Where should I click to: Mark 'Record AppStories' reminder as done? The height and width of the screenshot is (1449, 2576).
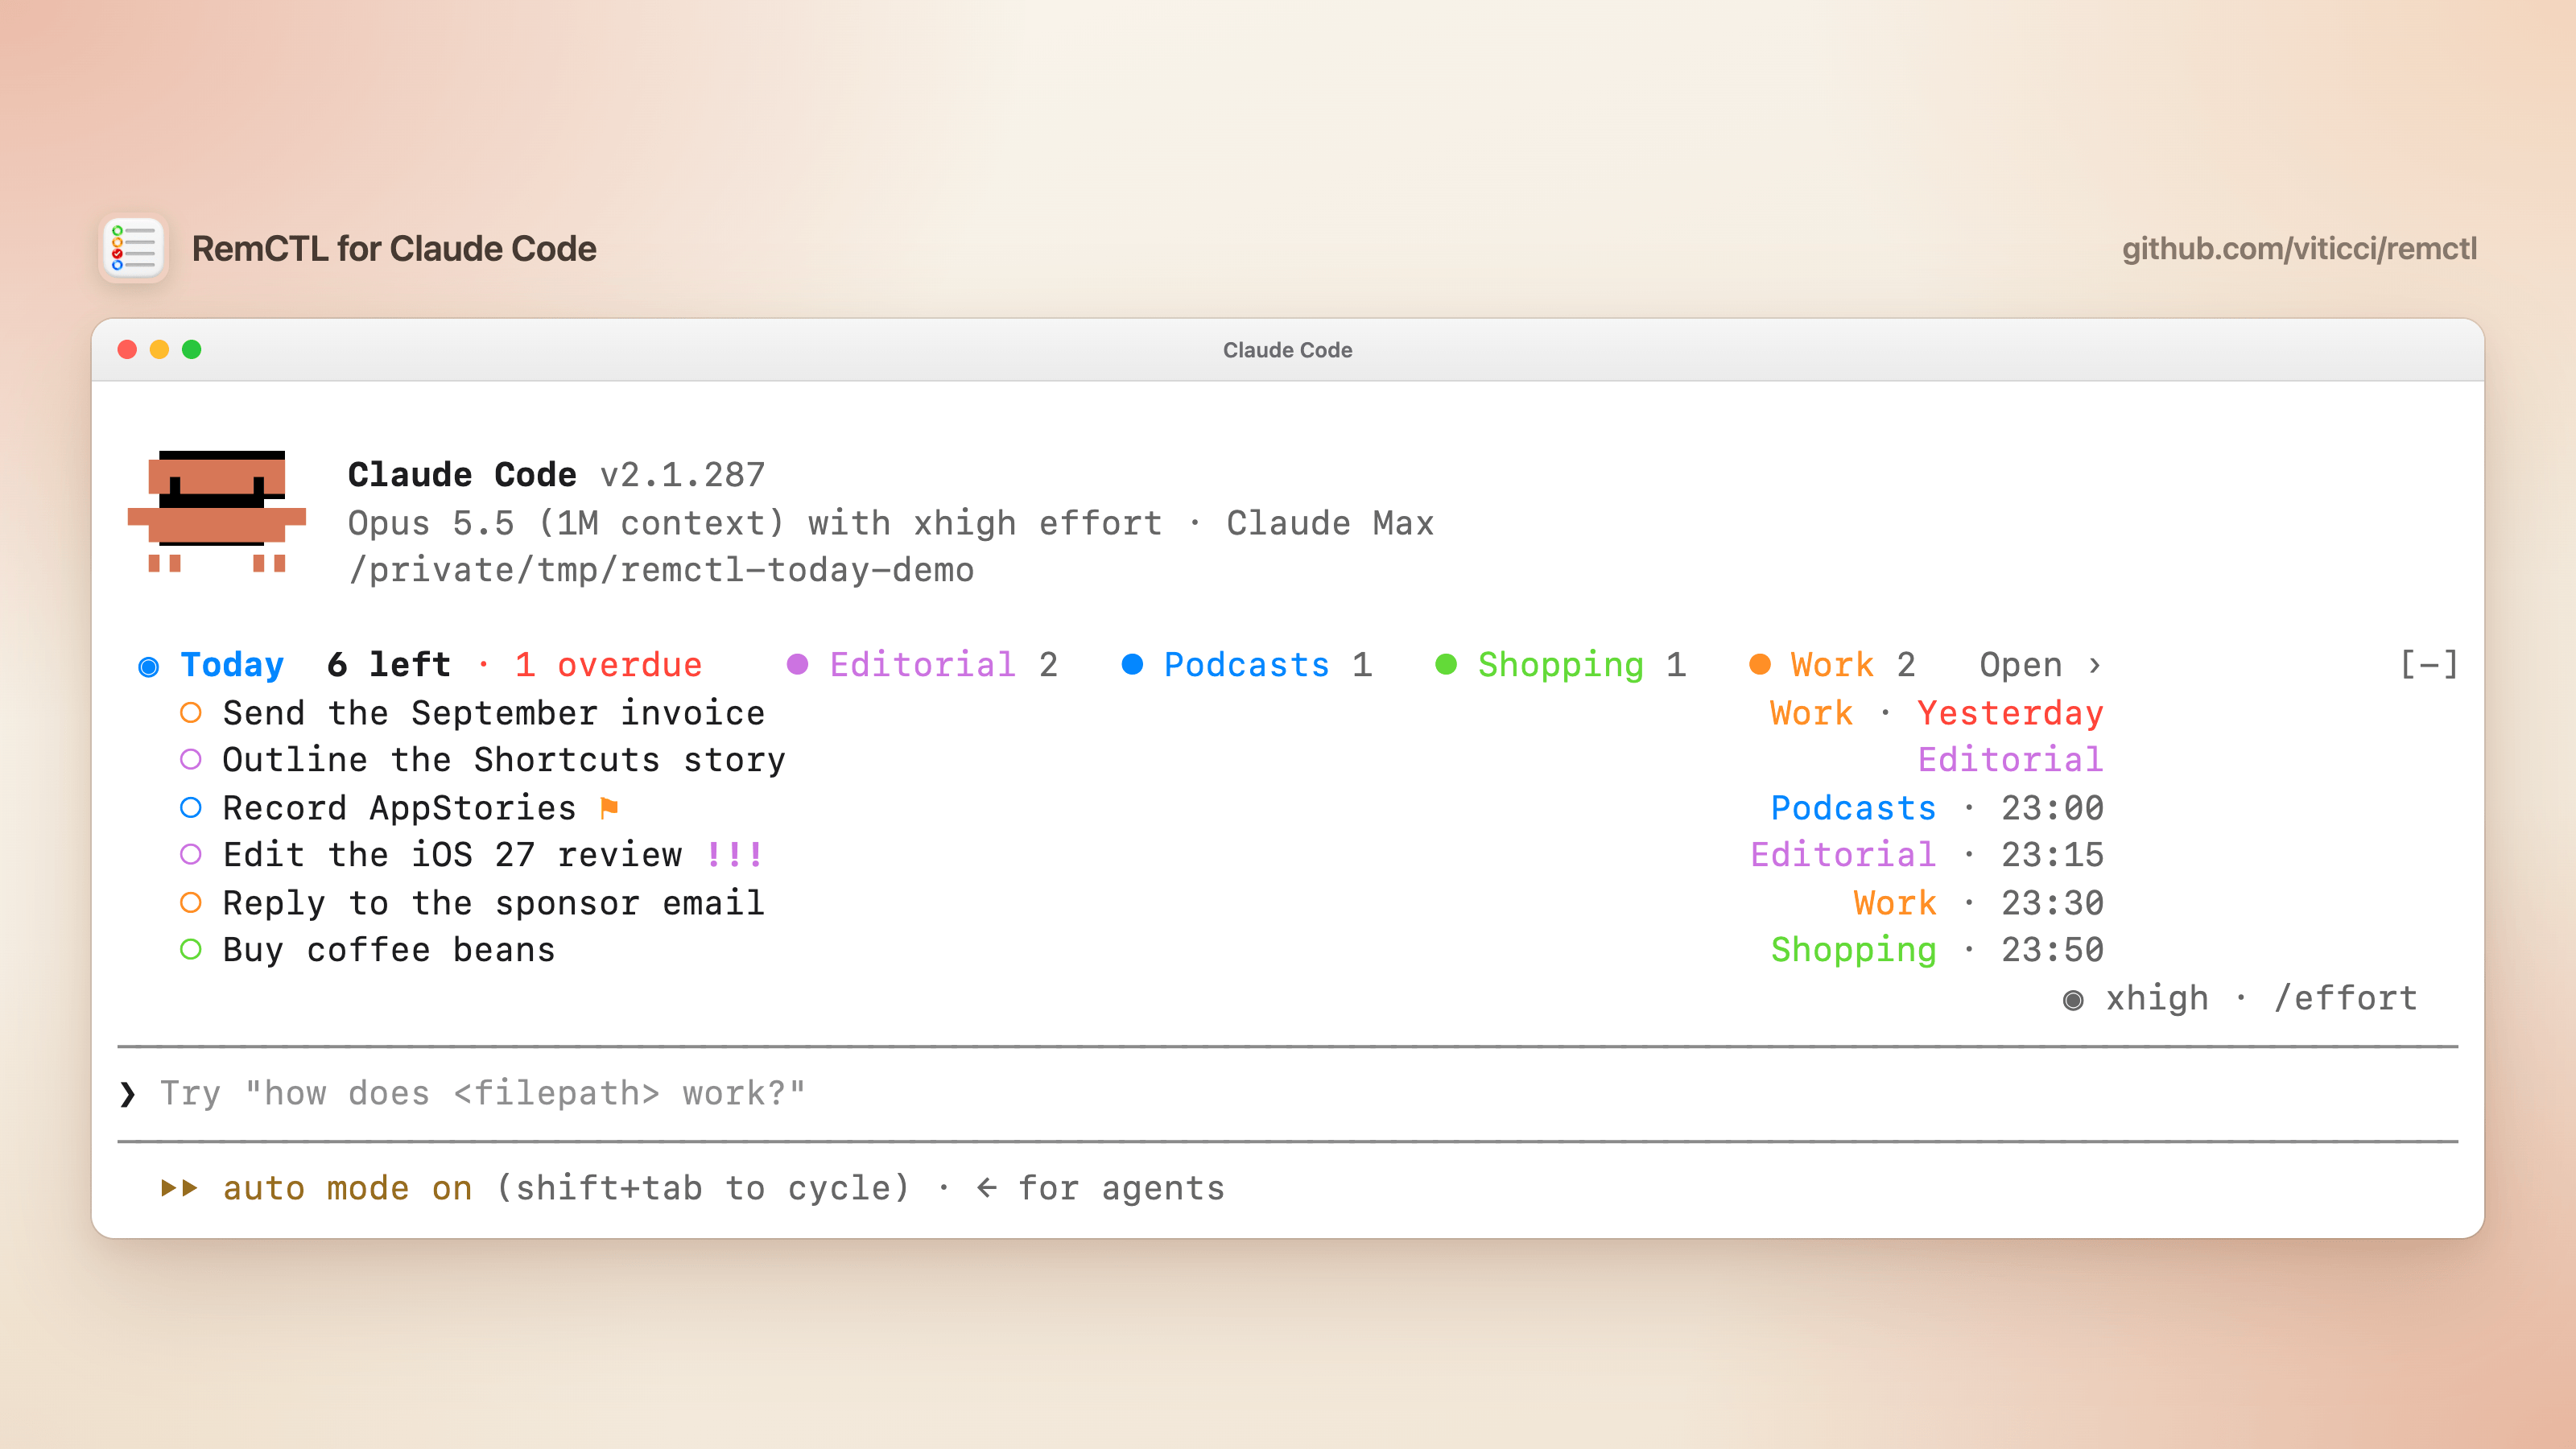(x=191, y=807)
